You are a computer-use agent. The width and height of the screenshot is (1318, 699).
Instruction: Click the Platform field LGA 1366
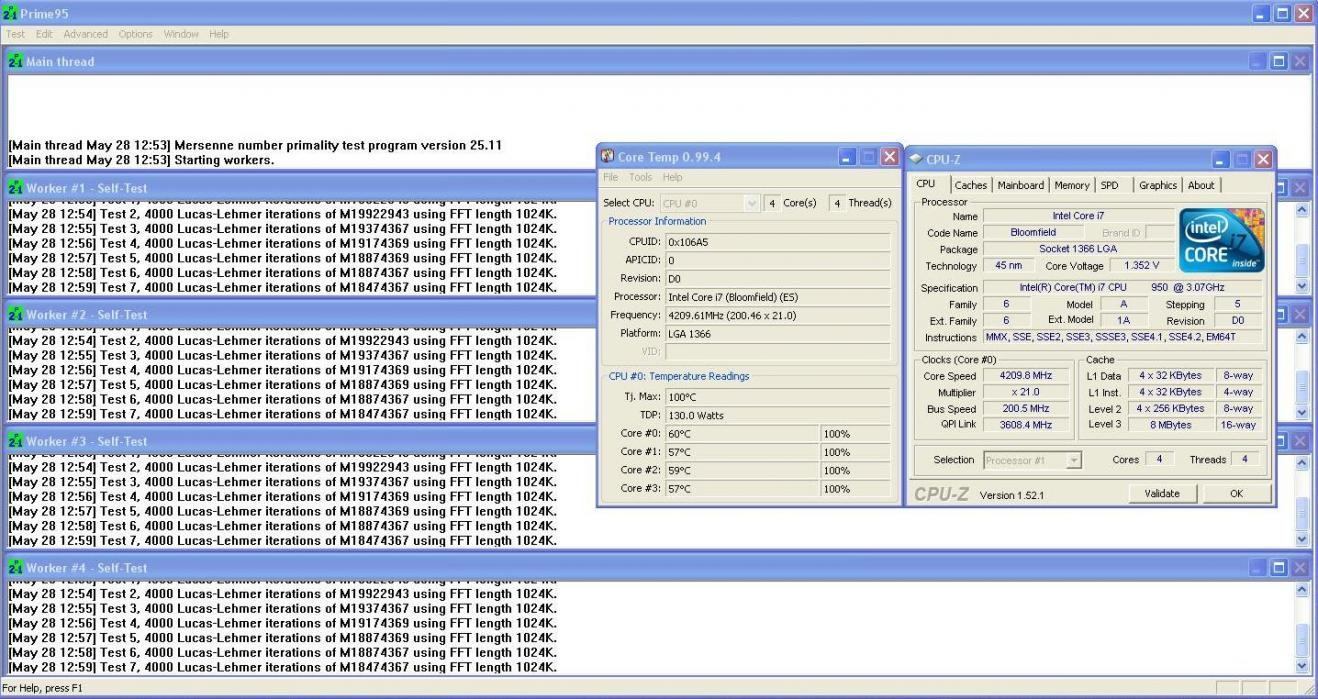tap(778, 333)
